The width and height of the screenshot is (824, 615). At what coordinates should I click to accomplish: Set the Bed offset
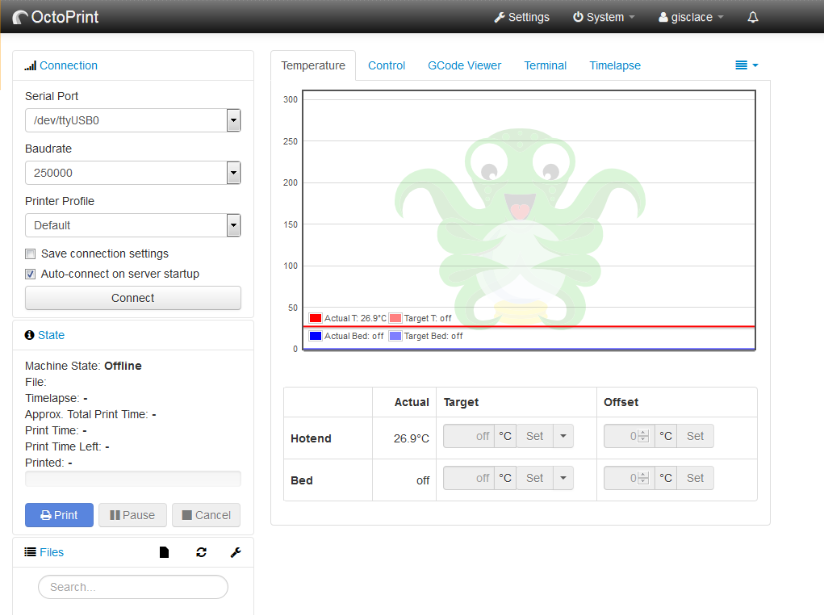695,478
